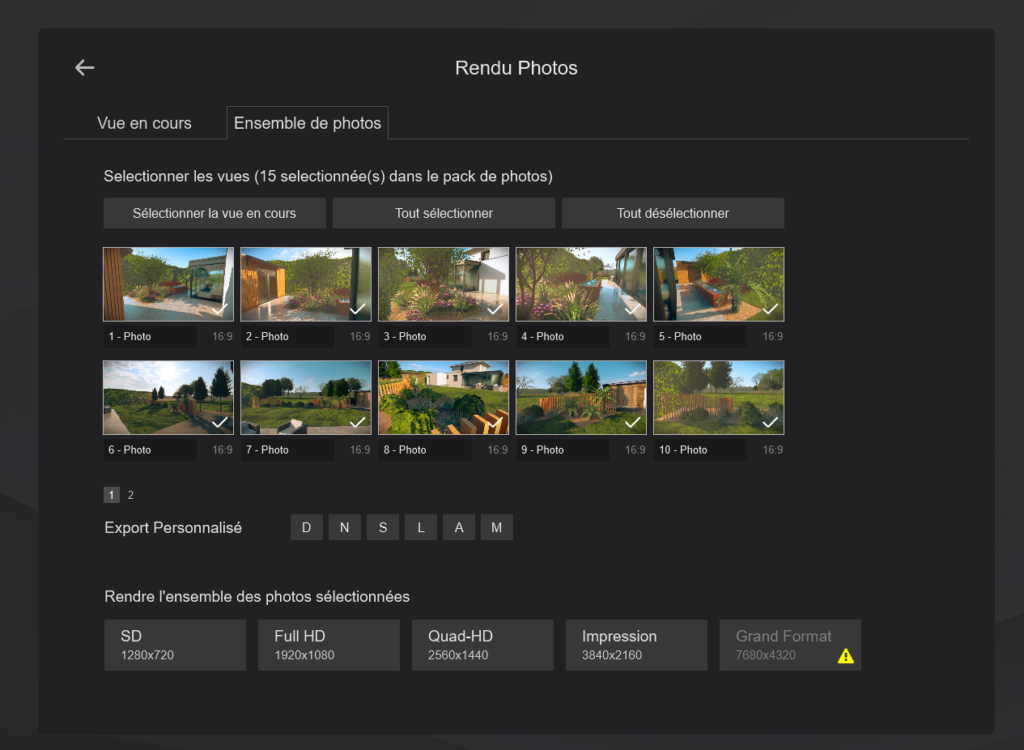Choose the N custom export preset
The height and width of the screenshot is (750, 1024).
[x=345, y=528]
